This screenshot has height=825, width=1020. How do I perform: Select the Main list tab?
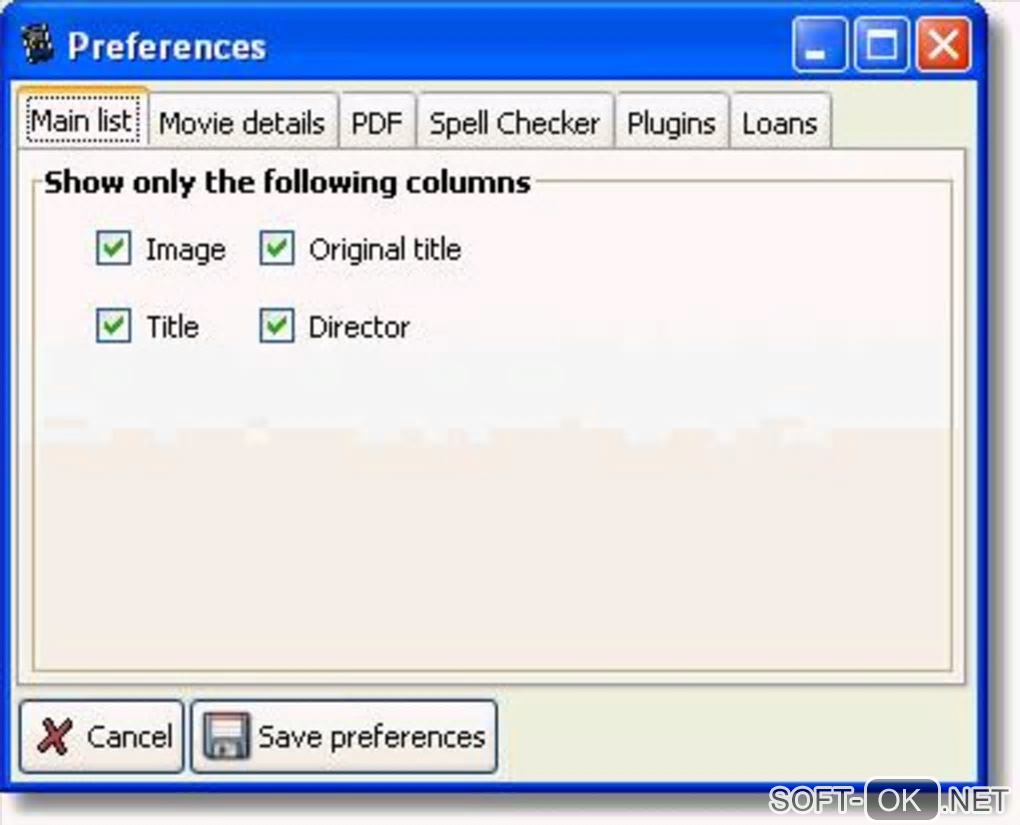click(82, 122)
